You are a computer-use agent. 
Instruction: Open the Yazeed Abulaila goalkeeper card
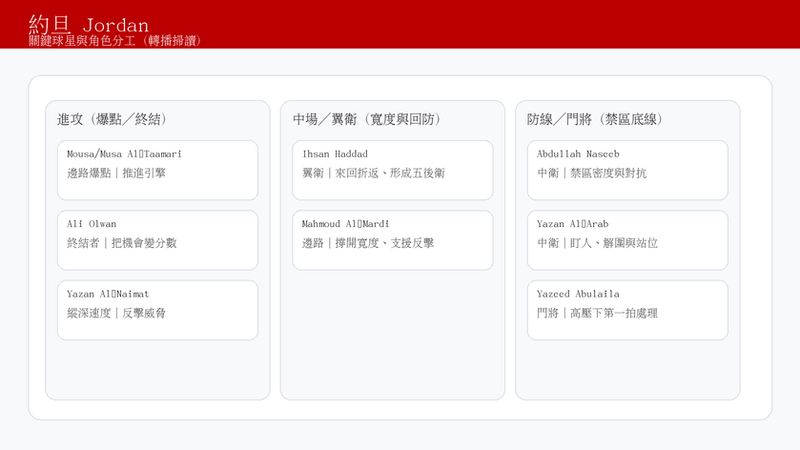(x=628, y=310)
